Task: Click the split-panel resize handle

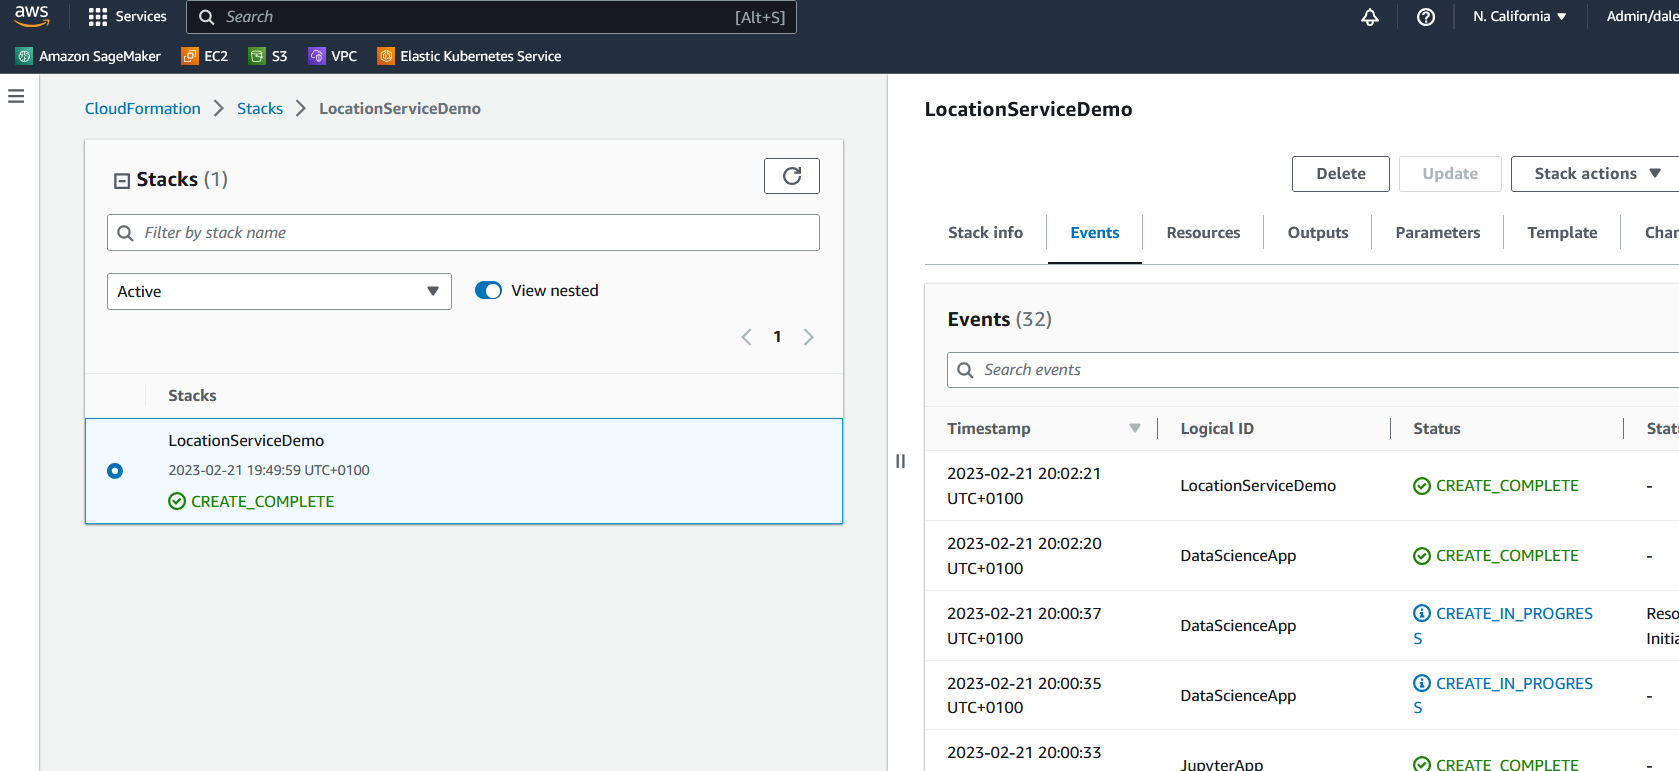Action: point(901,461)
